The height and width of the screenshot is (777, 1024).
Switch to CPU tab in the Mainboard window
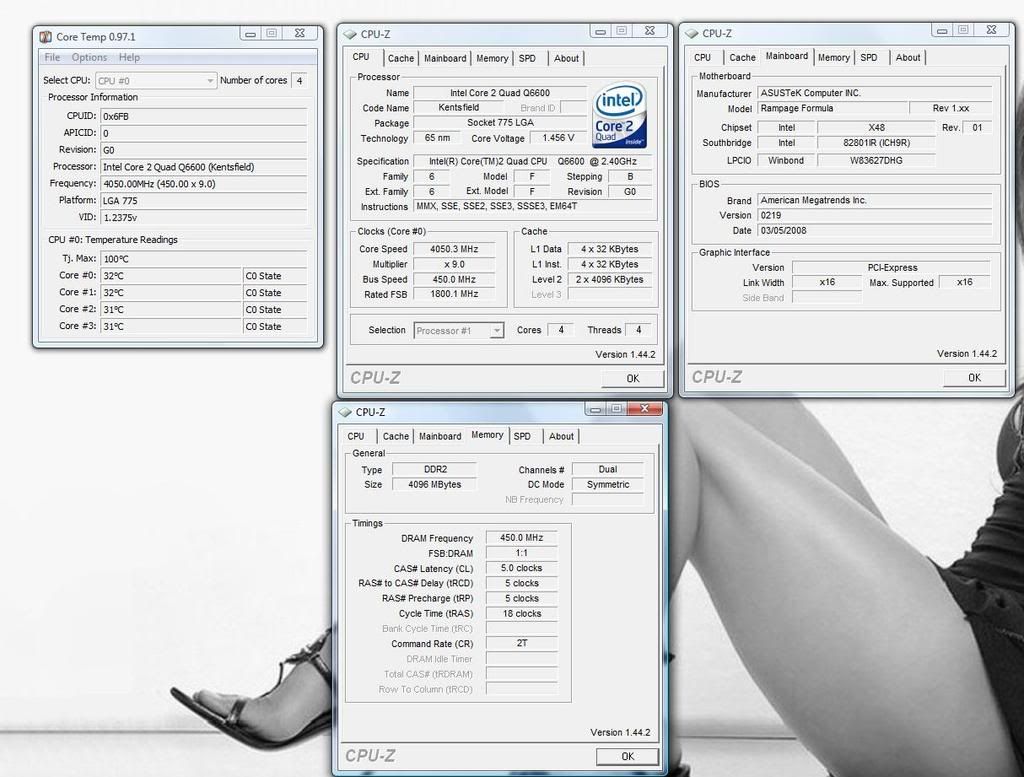pyautogui.click(x=702, y=57)
